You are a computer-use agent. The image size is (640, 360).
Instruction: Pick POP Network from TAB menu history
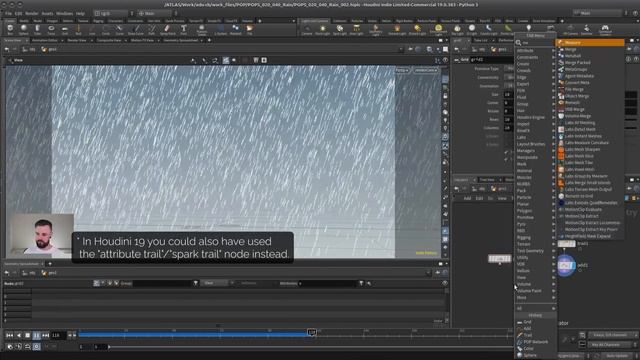tap(535, 342)
